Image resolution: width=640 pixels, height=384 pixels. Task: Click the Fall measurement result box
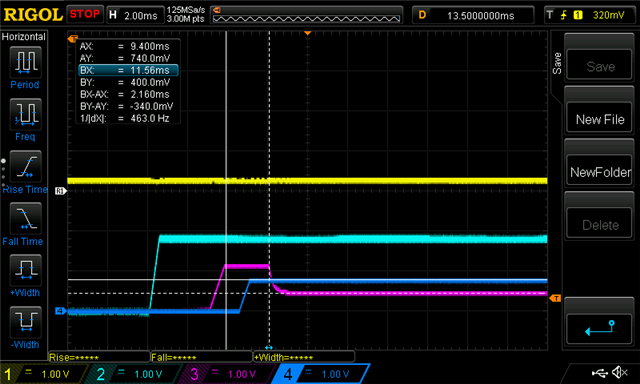[x=201, y=357]
